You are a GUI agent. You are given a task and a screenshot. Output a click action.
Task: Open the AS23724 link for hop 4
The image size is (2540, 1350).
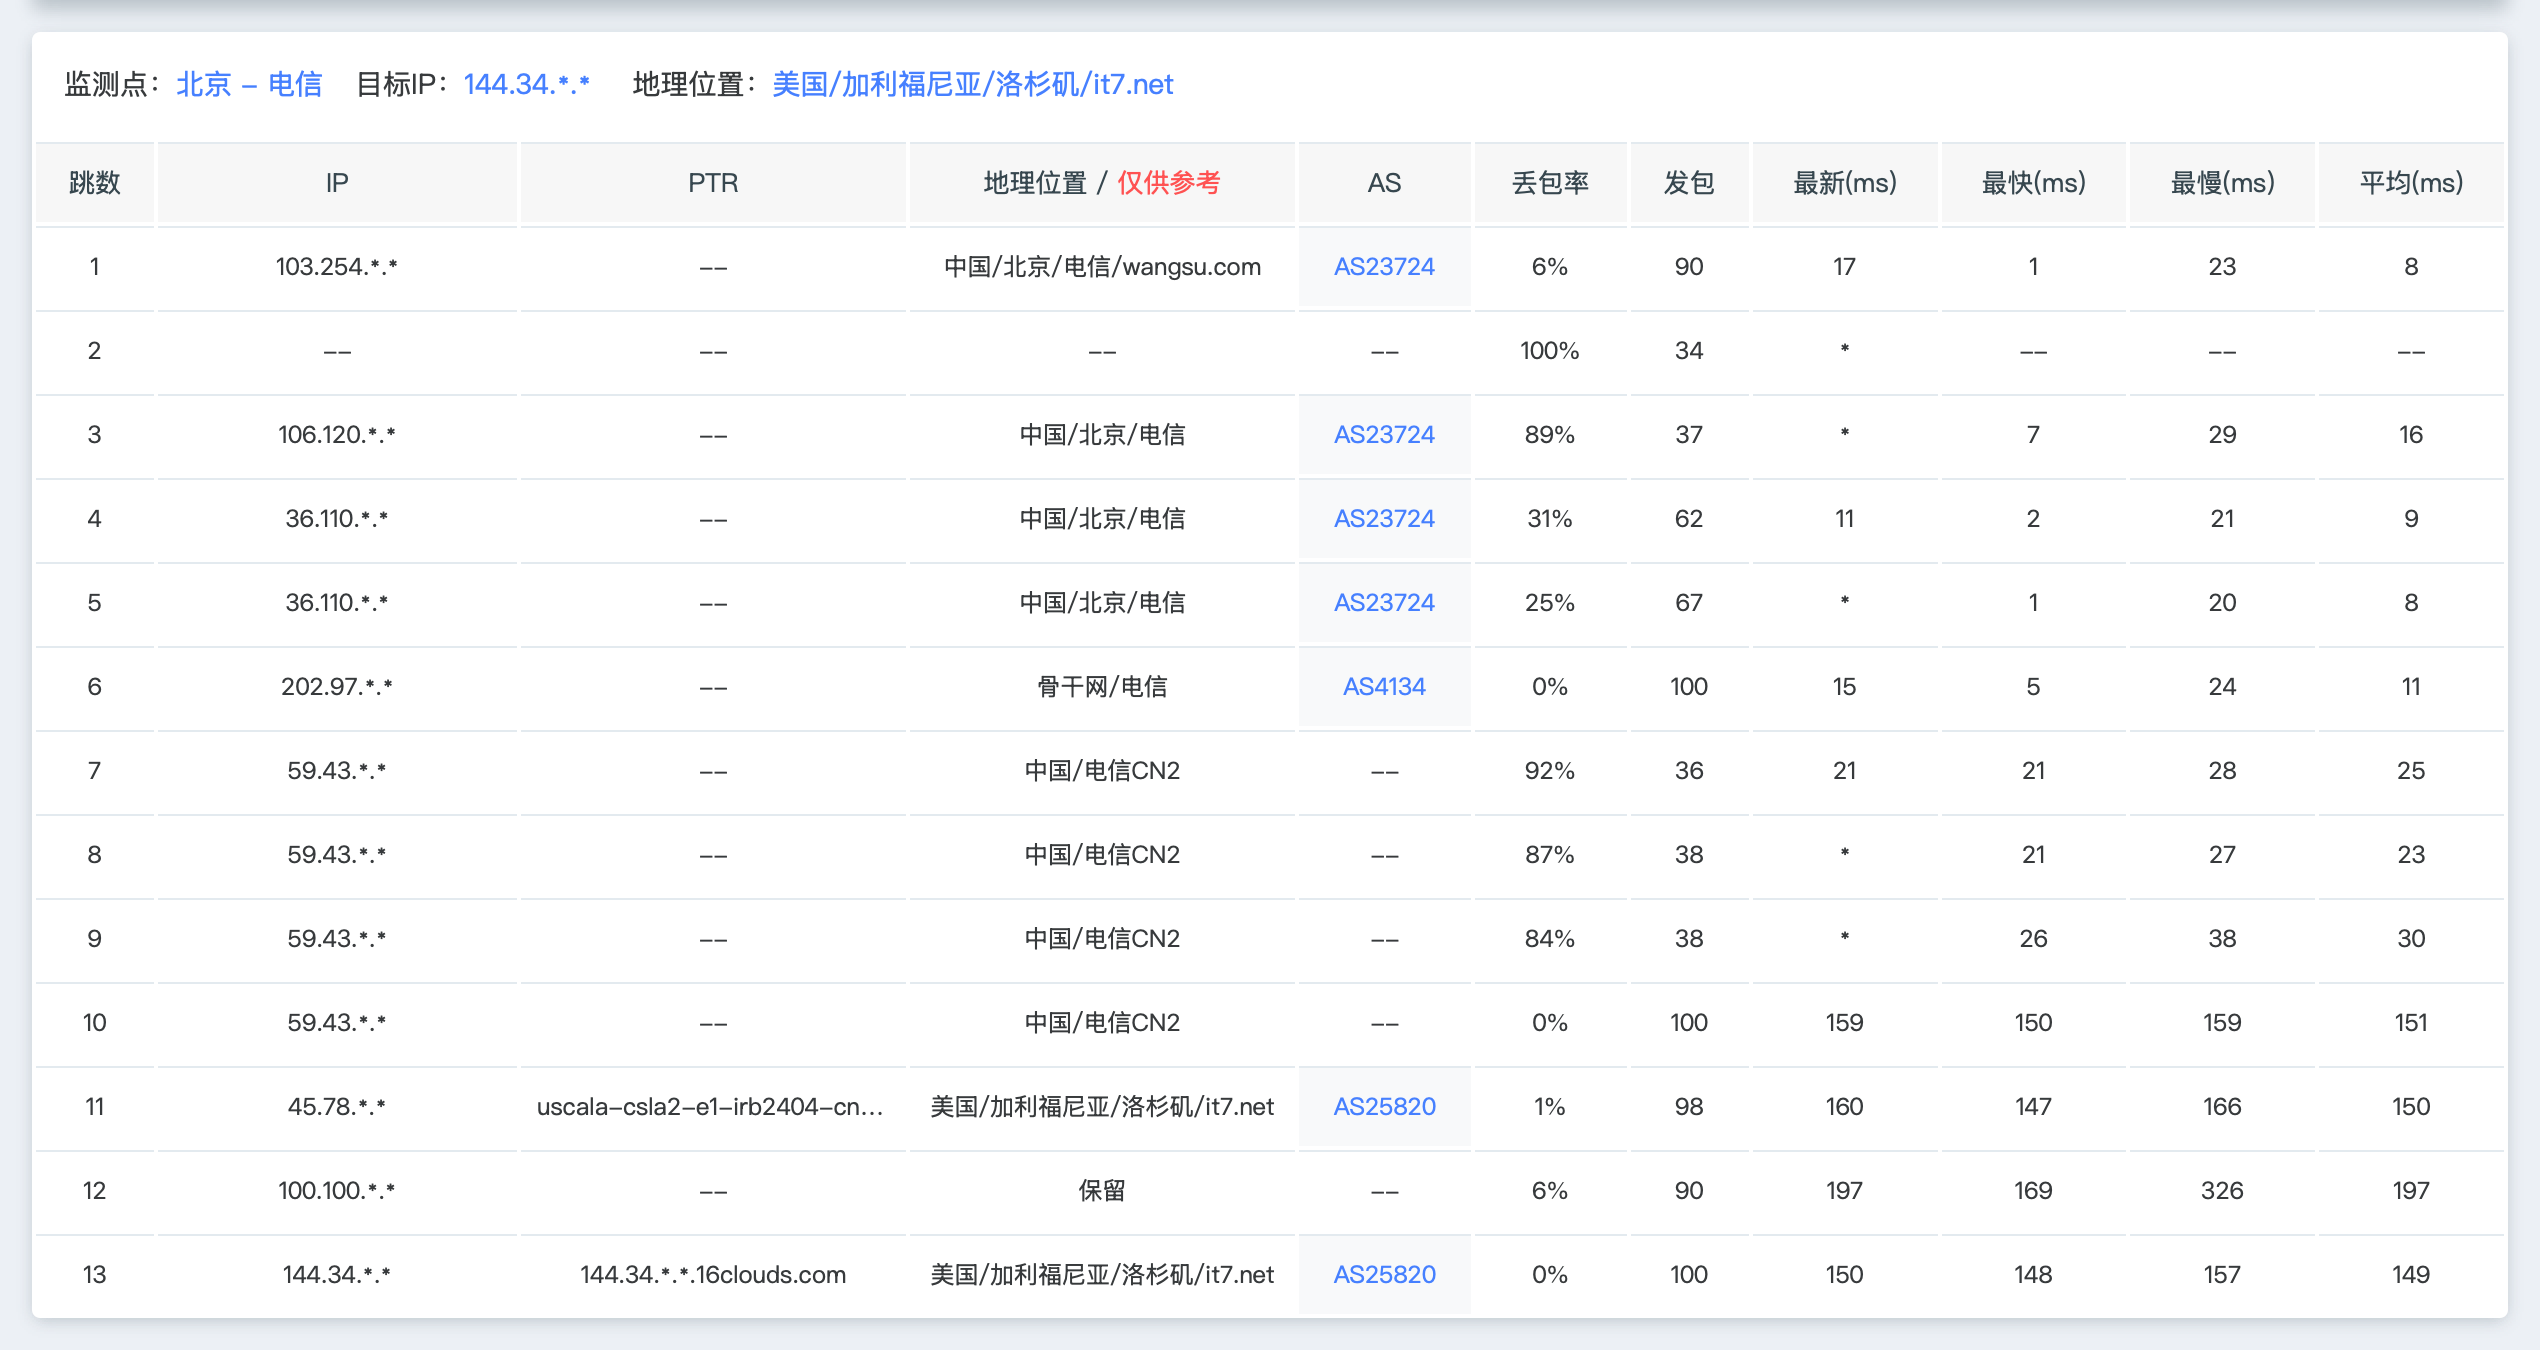pos(1384,519)
